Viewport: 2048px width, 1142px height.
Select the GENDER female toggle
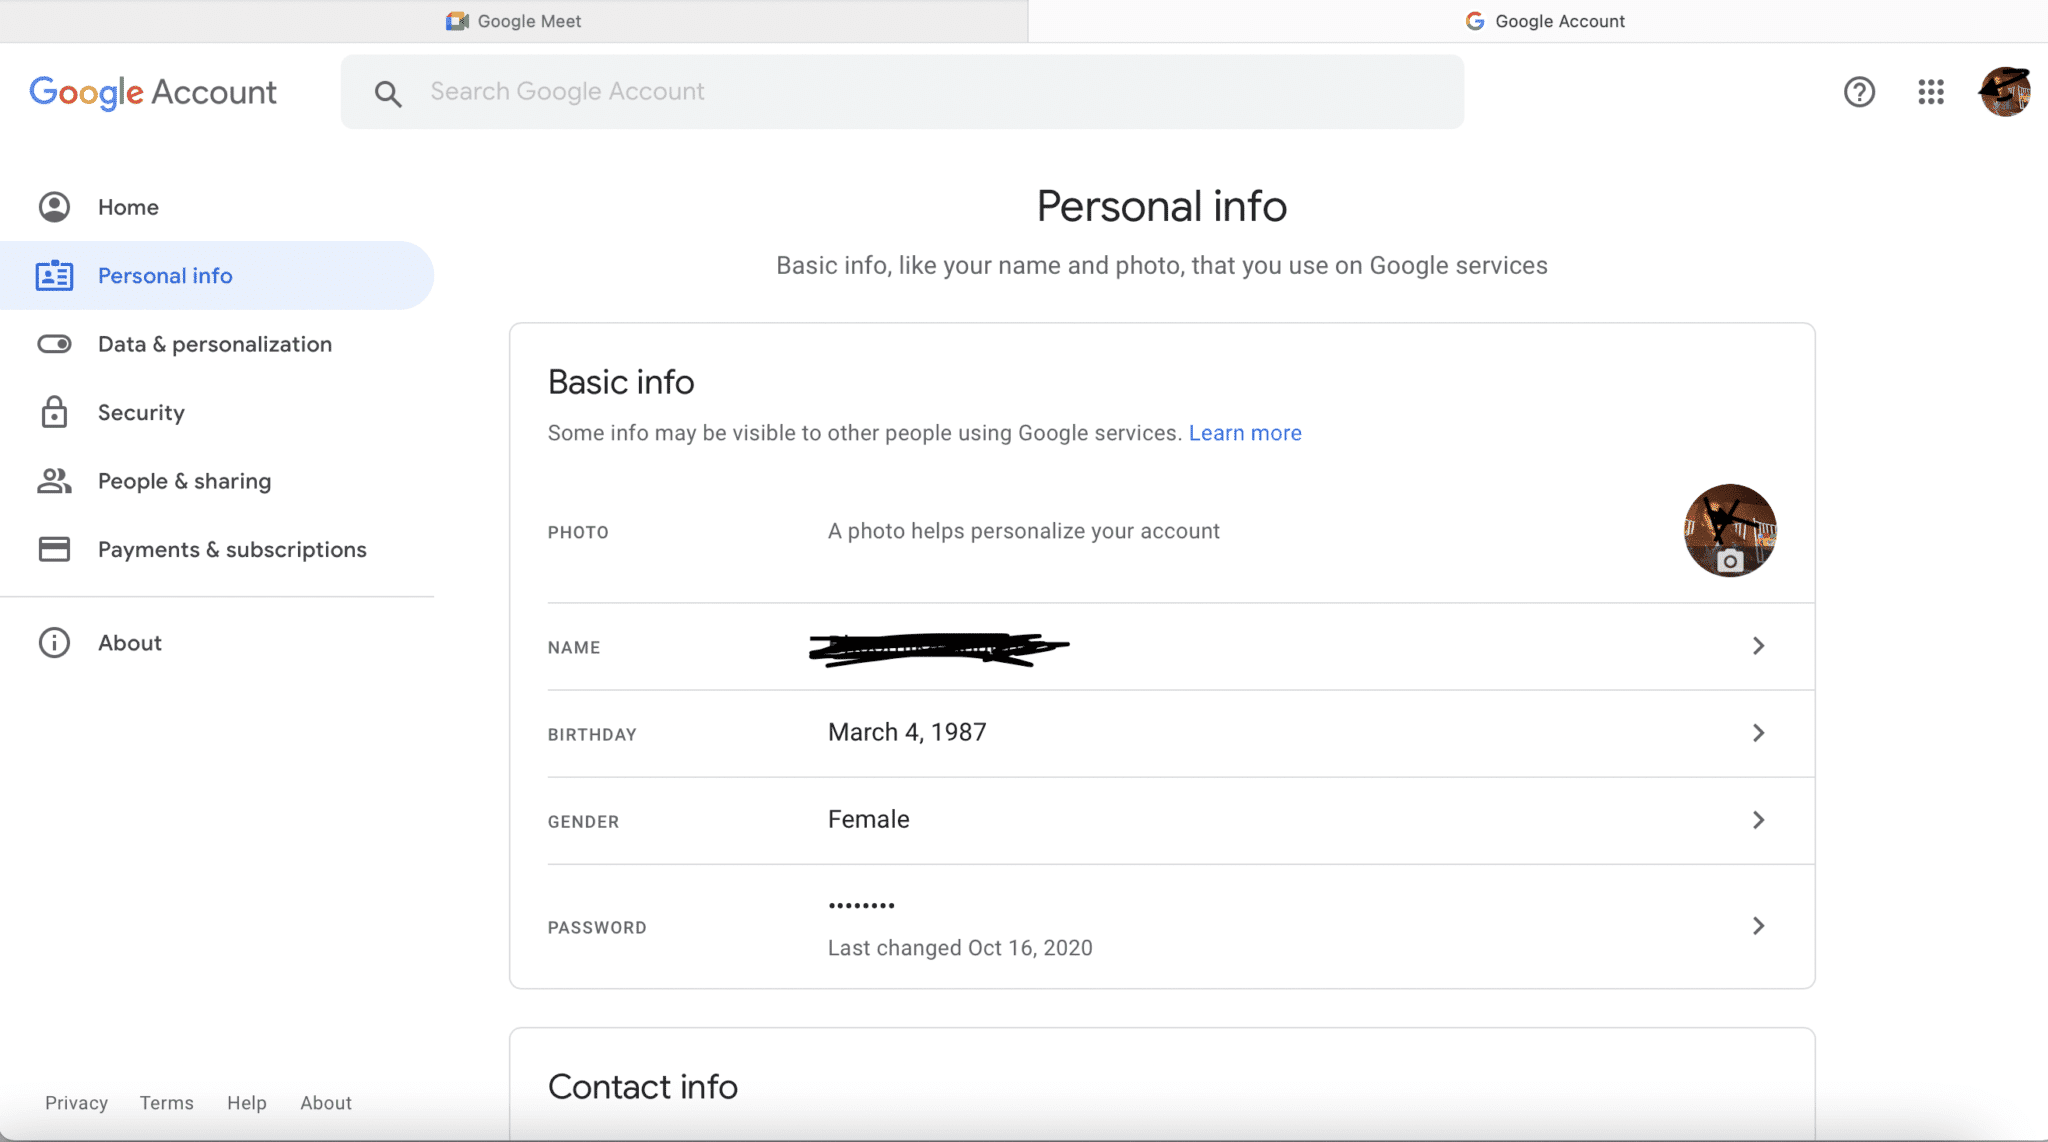pyautogui.click(x=1162, y=819)
